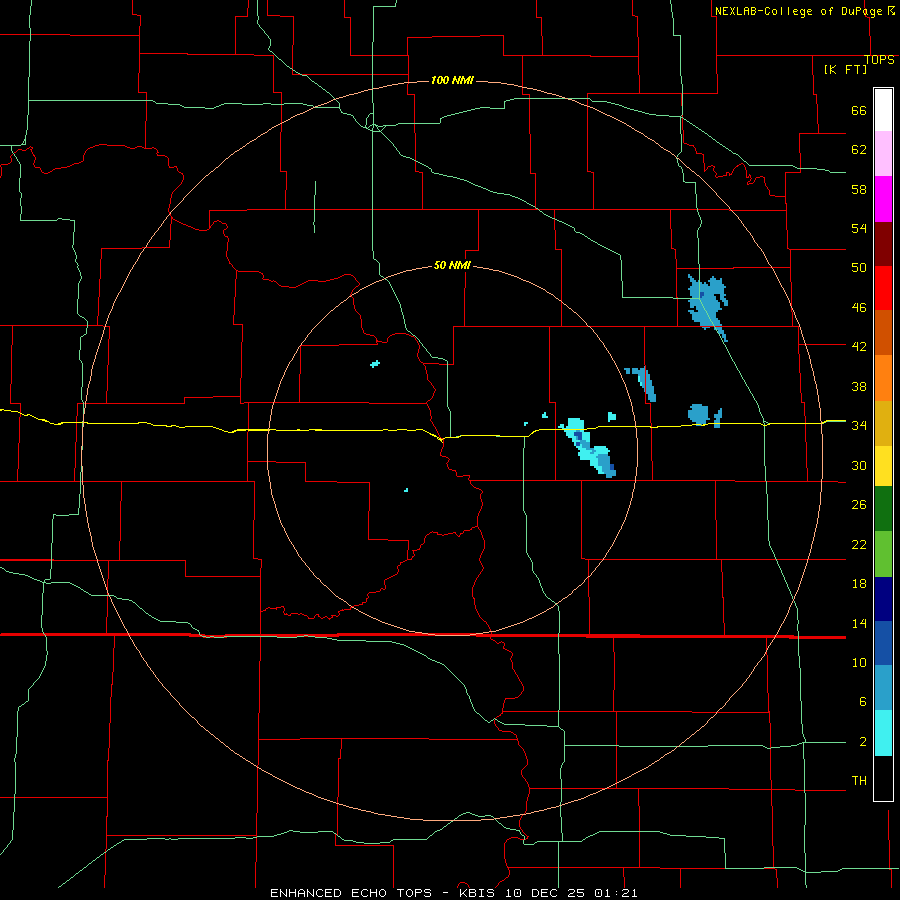
Task: Click the "10 DEC 25" date text
Action: click(546, 893)
